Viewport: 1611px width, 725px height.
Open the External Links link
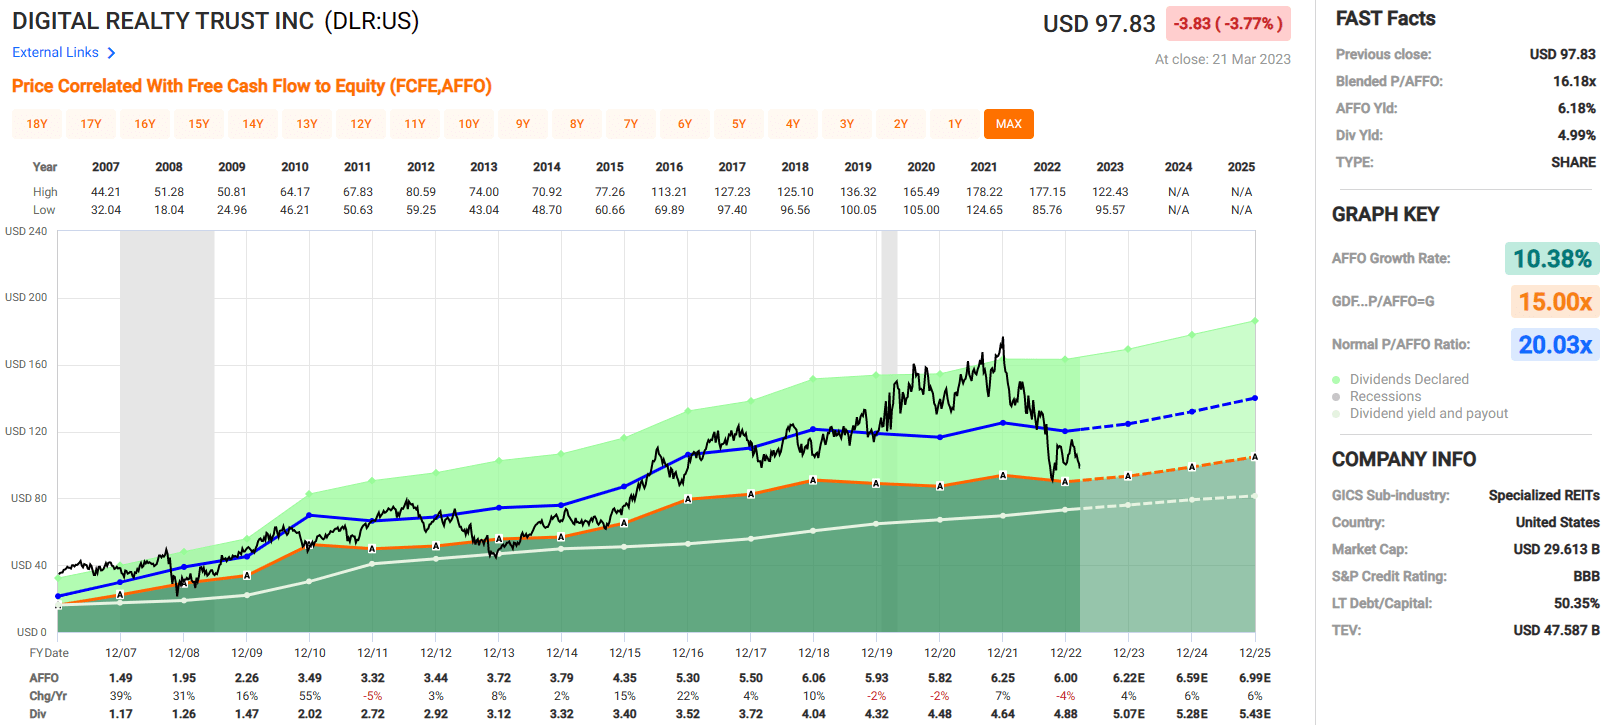(55, 52)
